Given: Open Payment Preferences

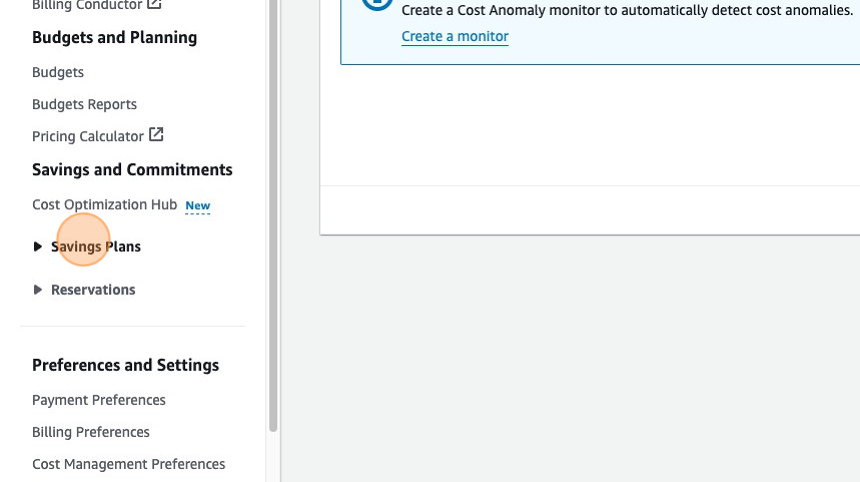Looking at the screenshot, I should click(x=99, y=400).
